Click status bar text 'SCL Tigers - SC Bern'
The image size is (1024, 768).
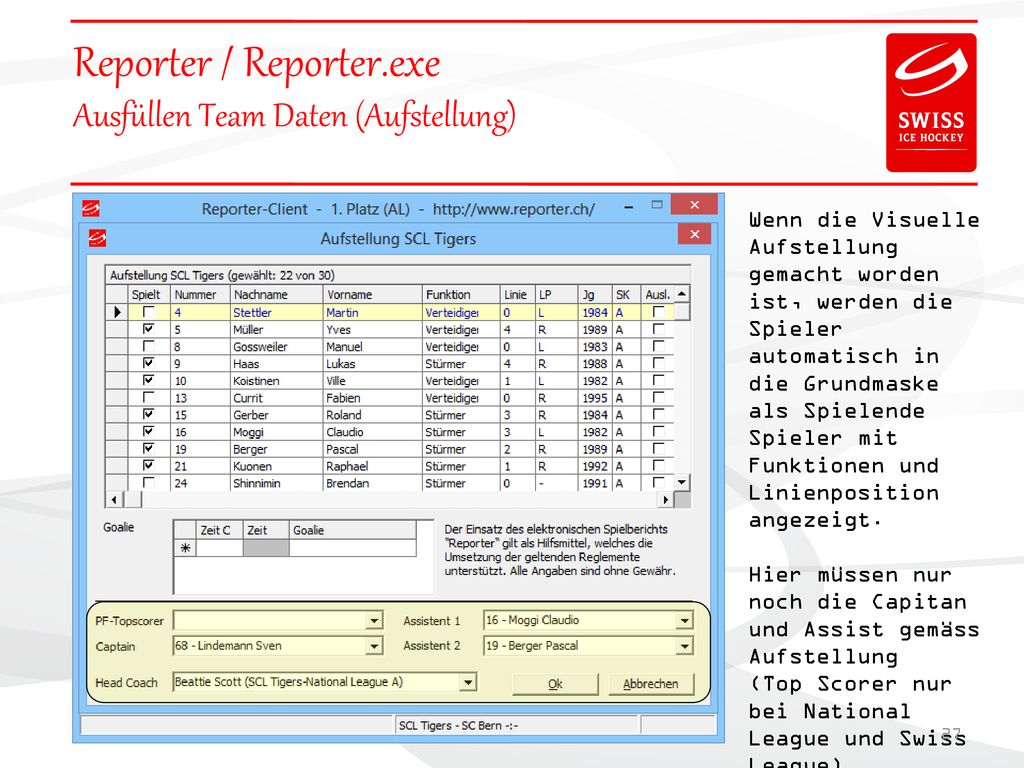click(x=458, y=726)
